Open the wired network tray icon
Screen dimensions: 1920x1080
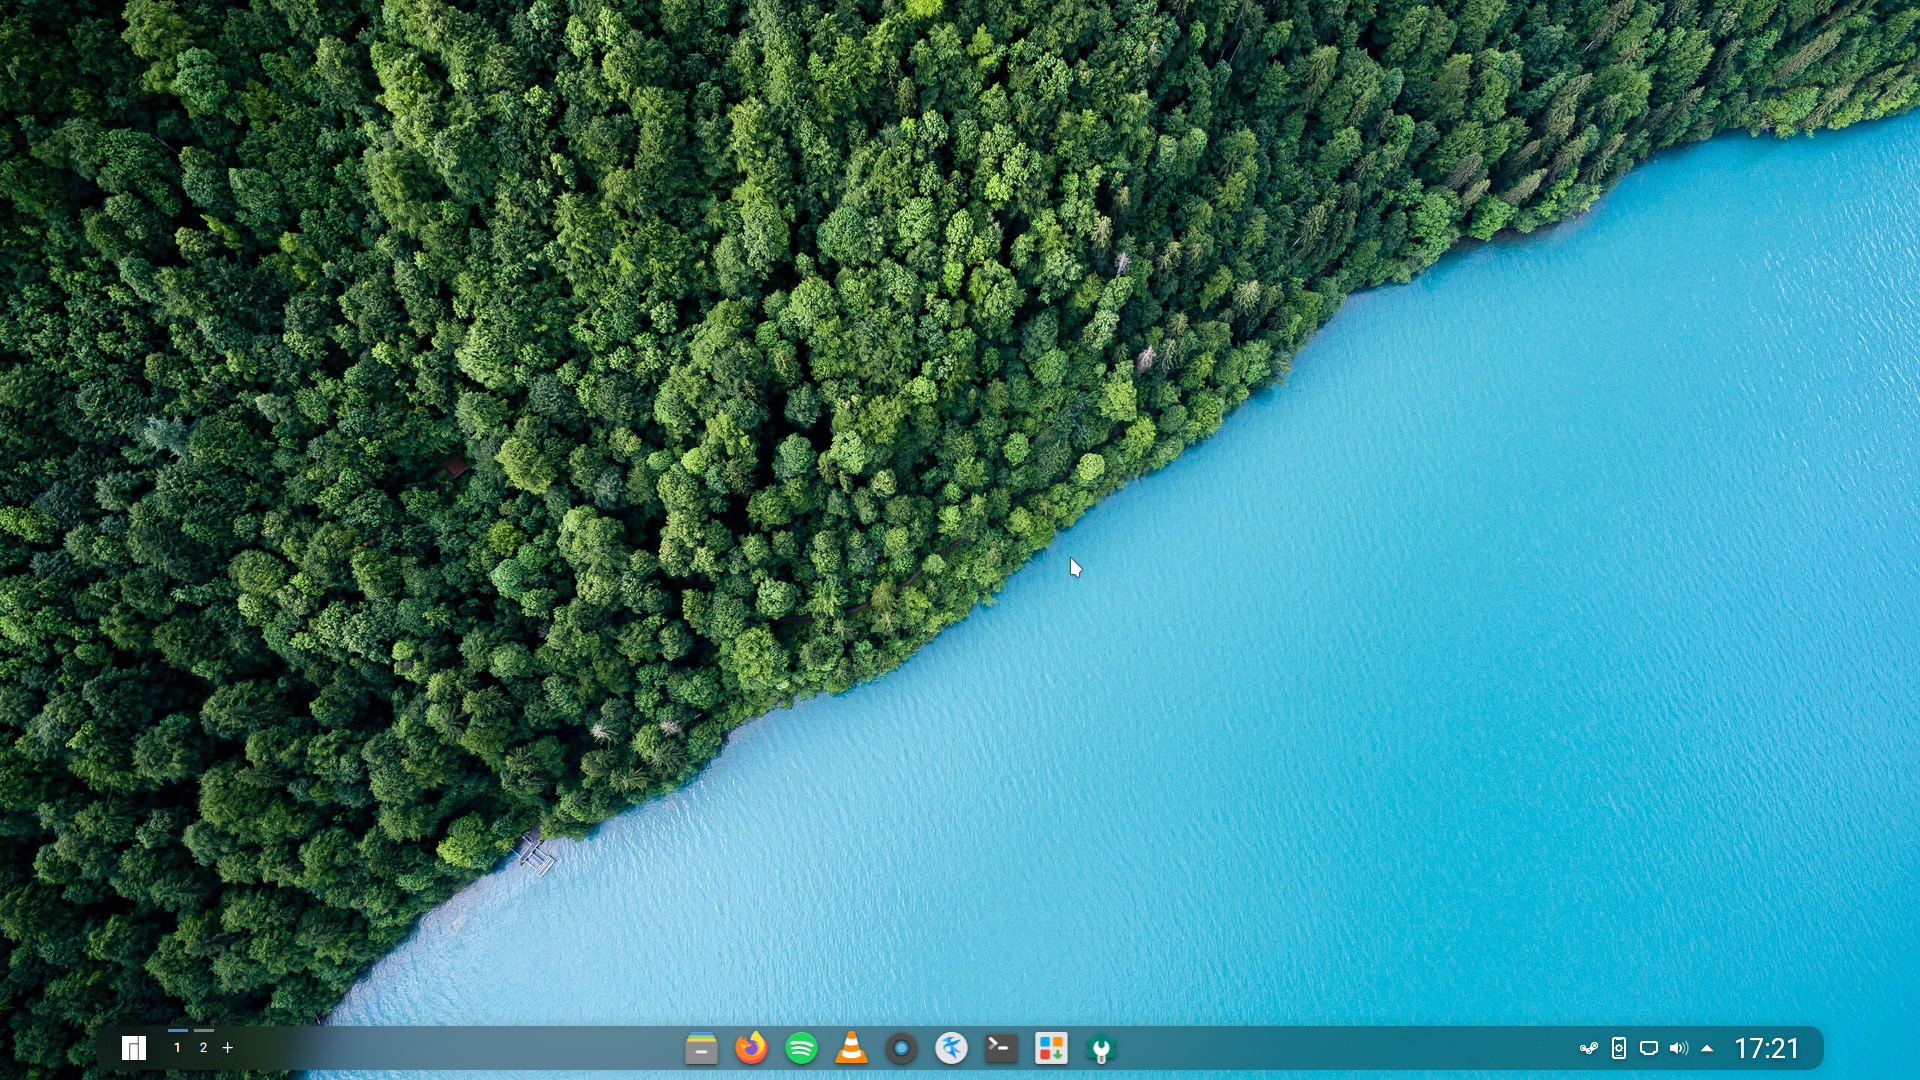click(x=1649, y=1048)
